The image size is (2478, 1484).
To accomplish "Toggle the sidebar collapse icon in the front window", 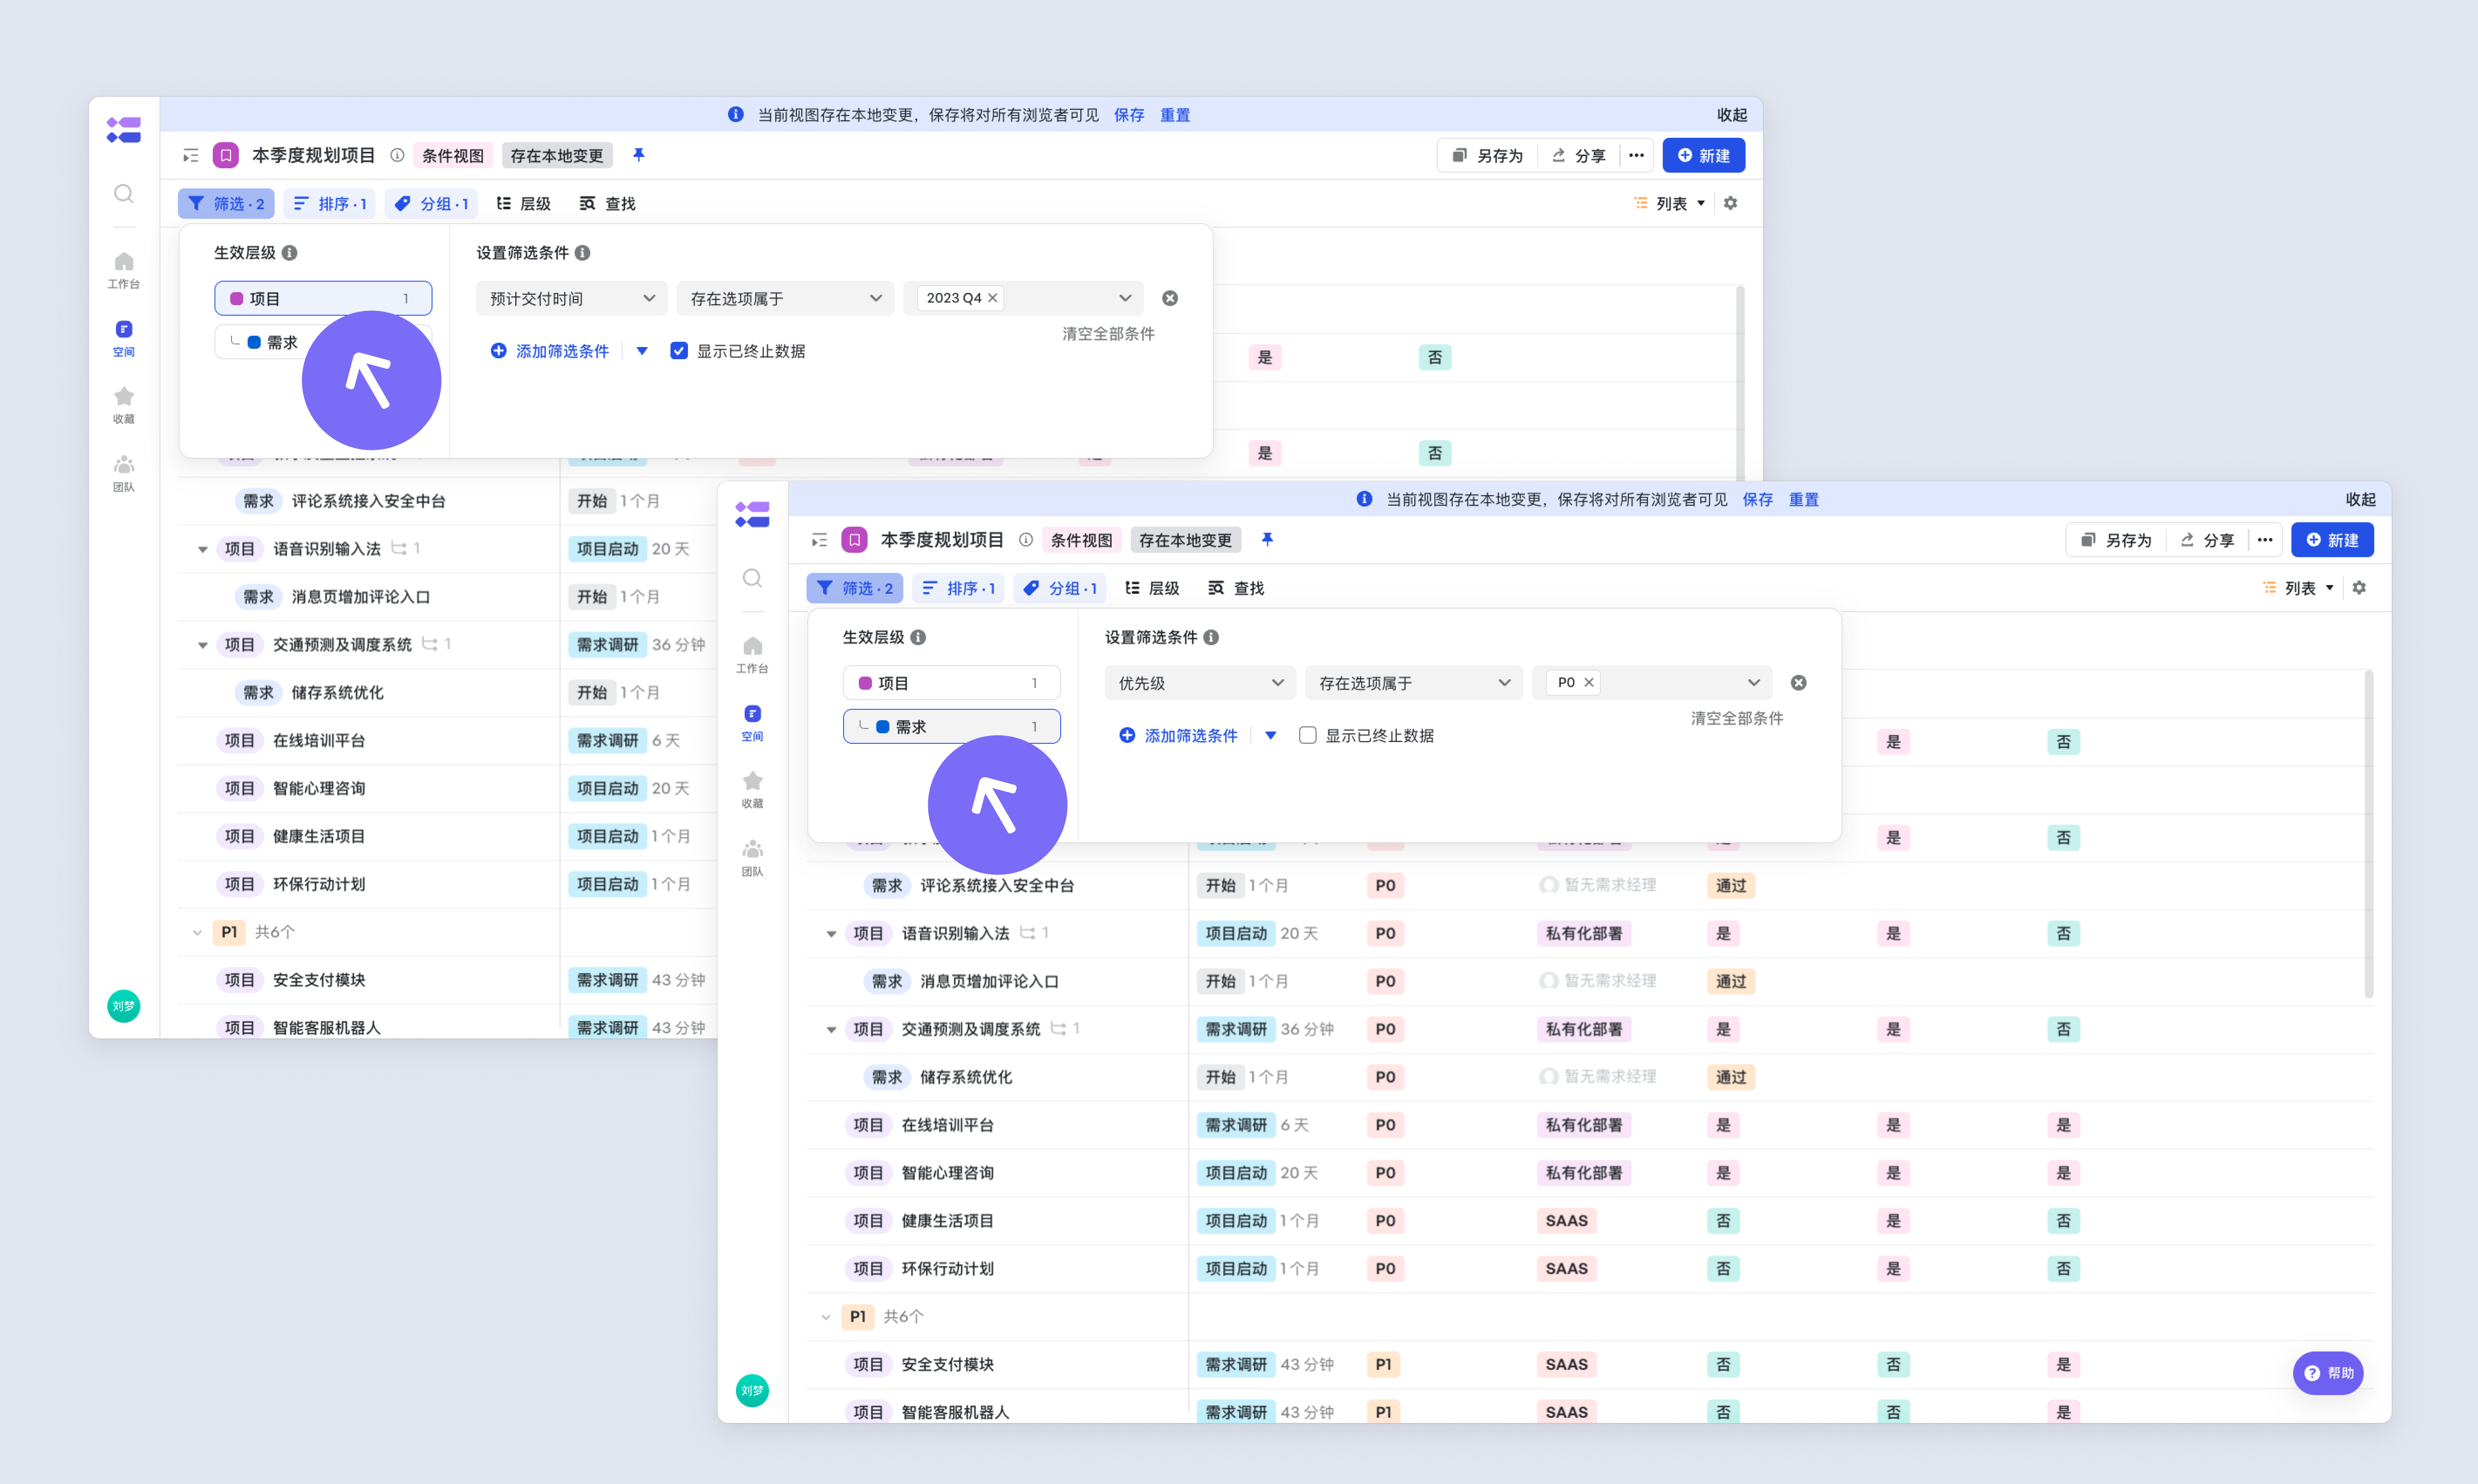I will coord(820,541).
